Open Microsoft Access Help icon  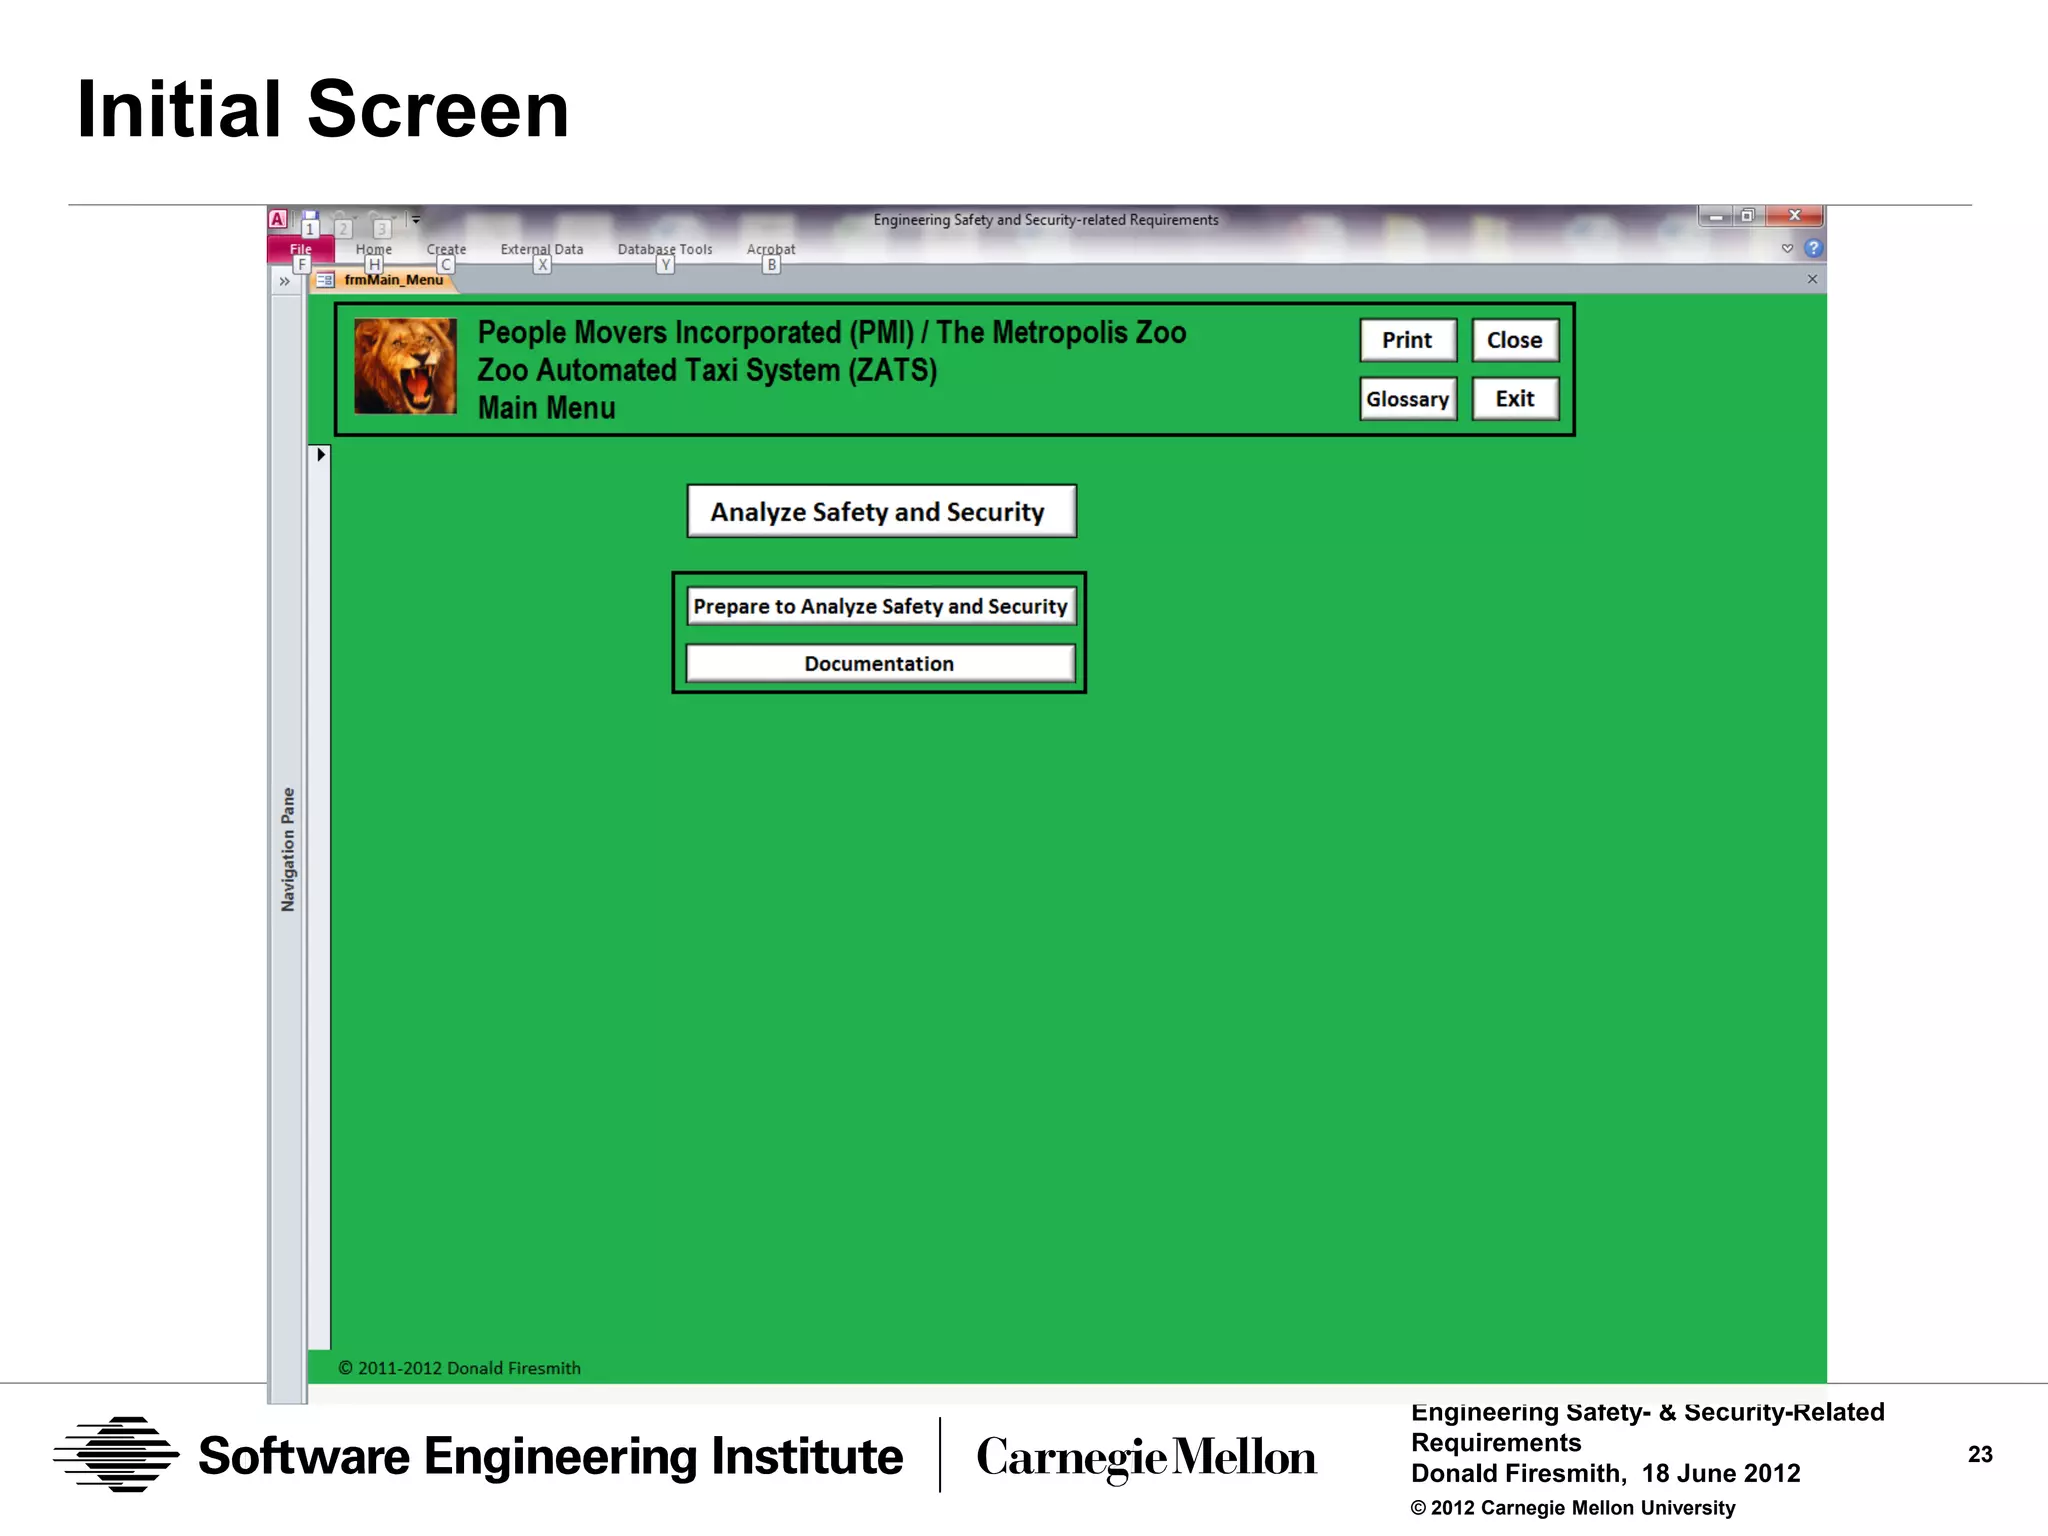point(1813,248)
